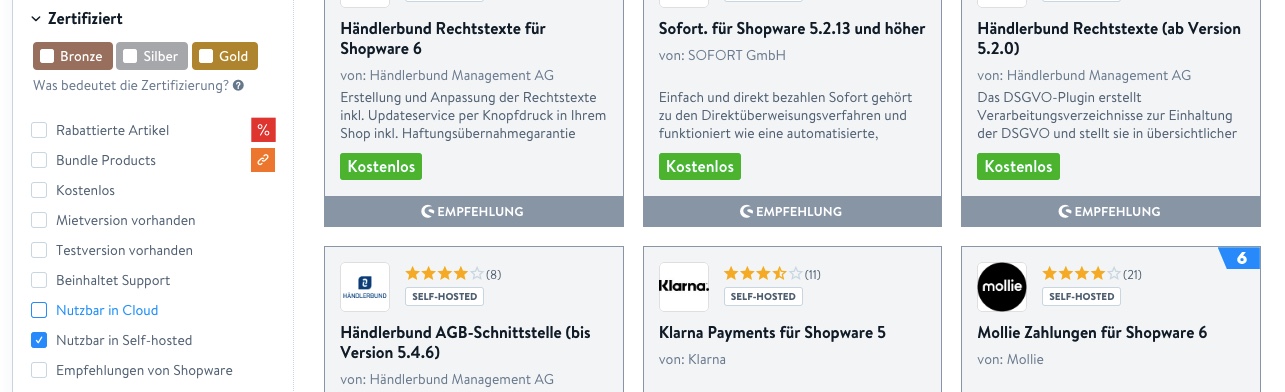
Task: Click the red percent discount icon
Action: (263, 130)
